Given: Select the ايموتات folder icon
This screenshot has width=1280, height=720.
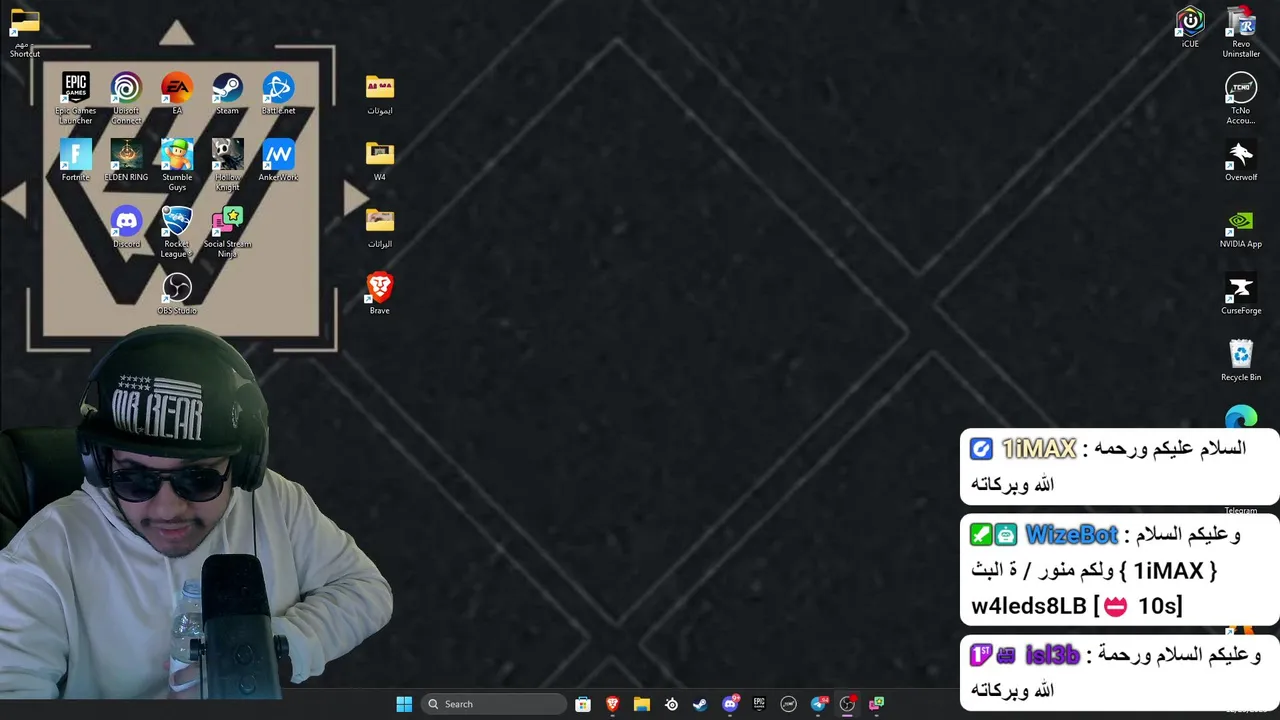Looking at the screenshot, I should click(380, 94).
